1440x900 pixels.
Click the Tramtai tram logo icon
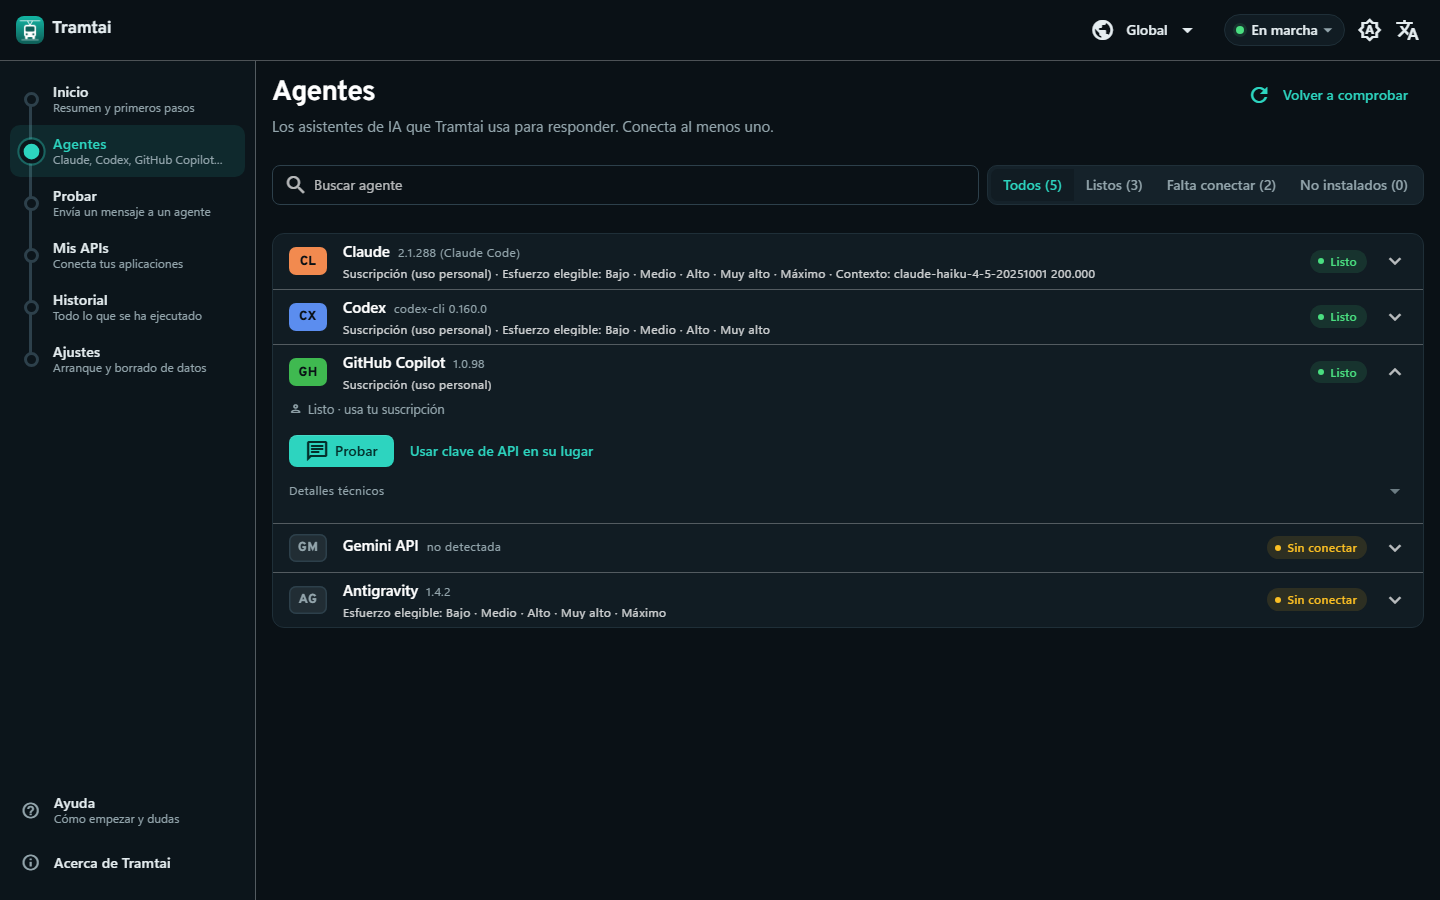30,30
